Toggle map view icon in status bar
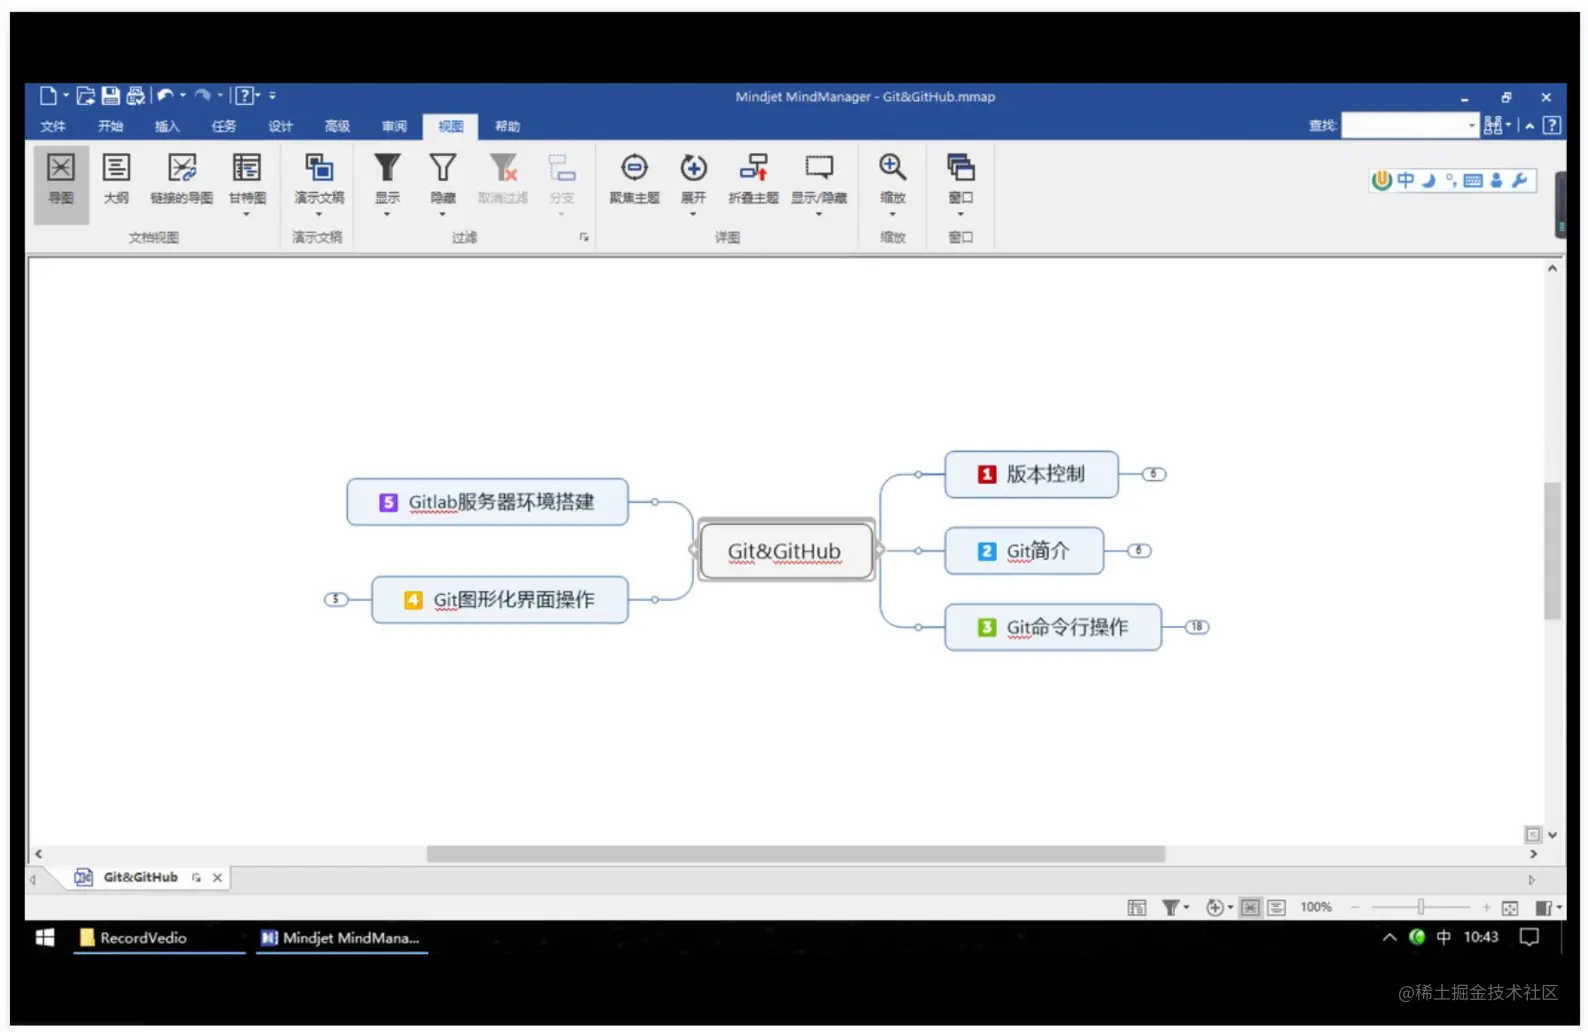The width and height of the screenshot is (1588, 1032). pyautogui.click(x=1250, y=908)
